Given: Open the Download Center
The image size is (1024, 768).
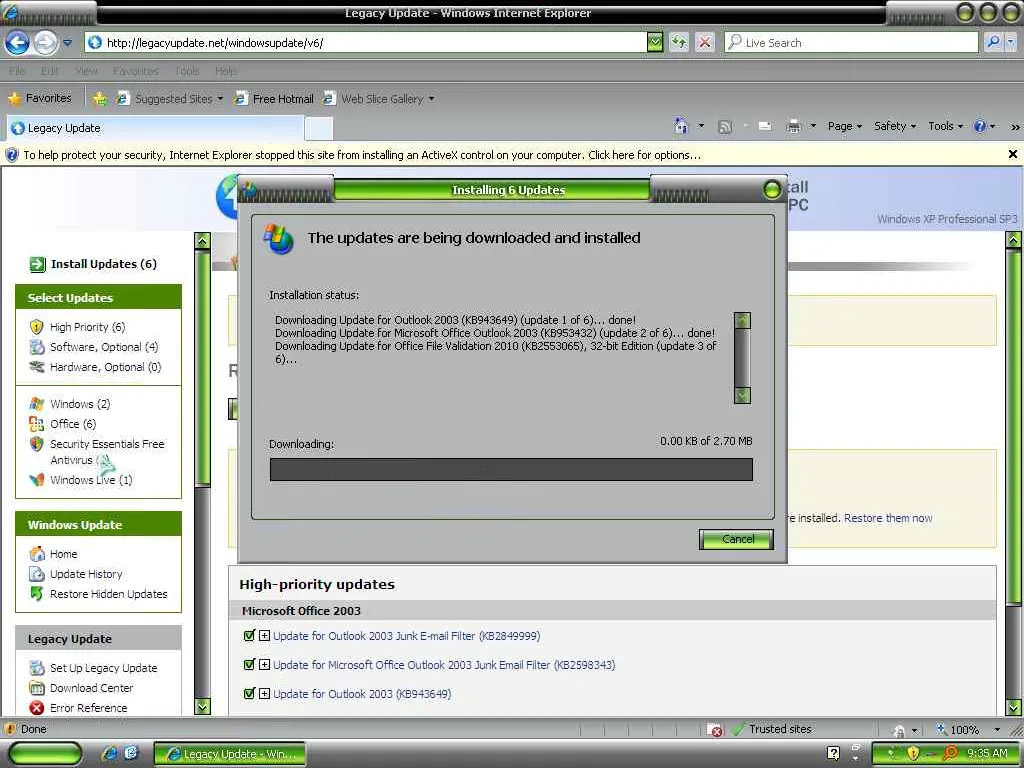Looking at the screenshot, I should pos(91,688).
